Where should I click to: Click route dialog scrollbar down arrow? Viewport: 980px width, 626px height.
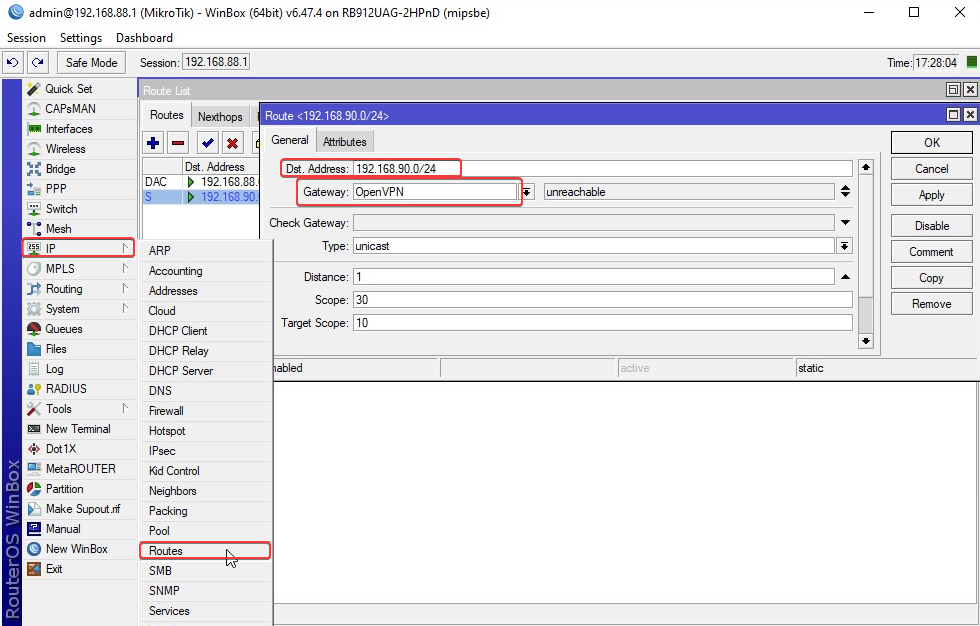coord(866,340)
